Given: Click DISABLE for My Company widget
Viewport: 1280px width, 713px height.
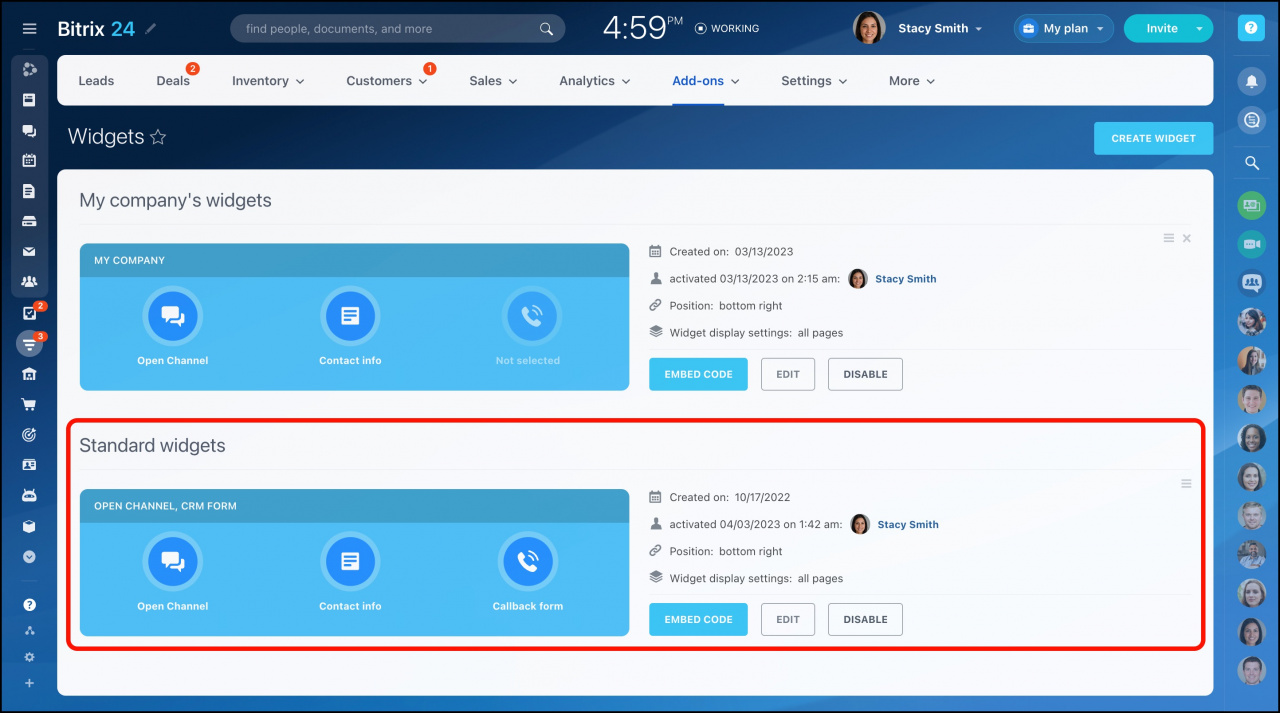Looking at the screenshot, I should pos(865,374).
